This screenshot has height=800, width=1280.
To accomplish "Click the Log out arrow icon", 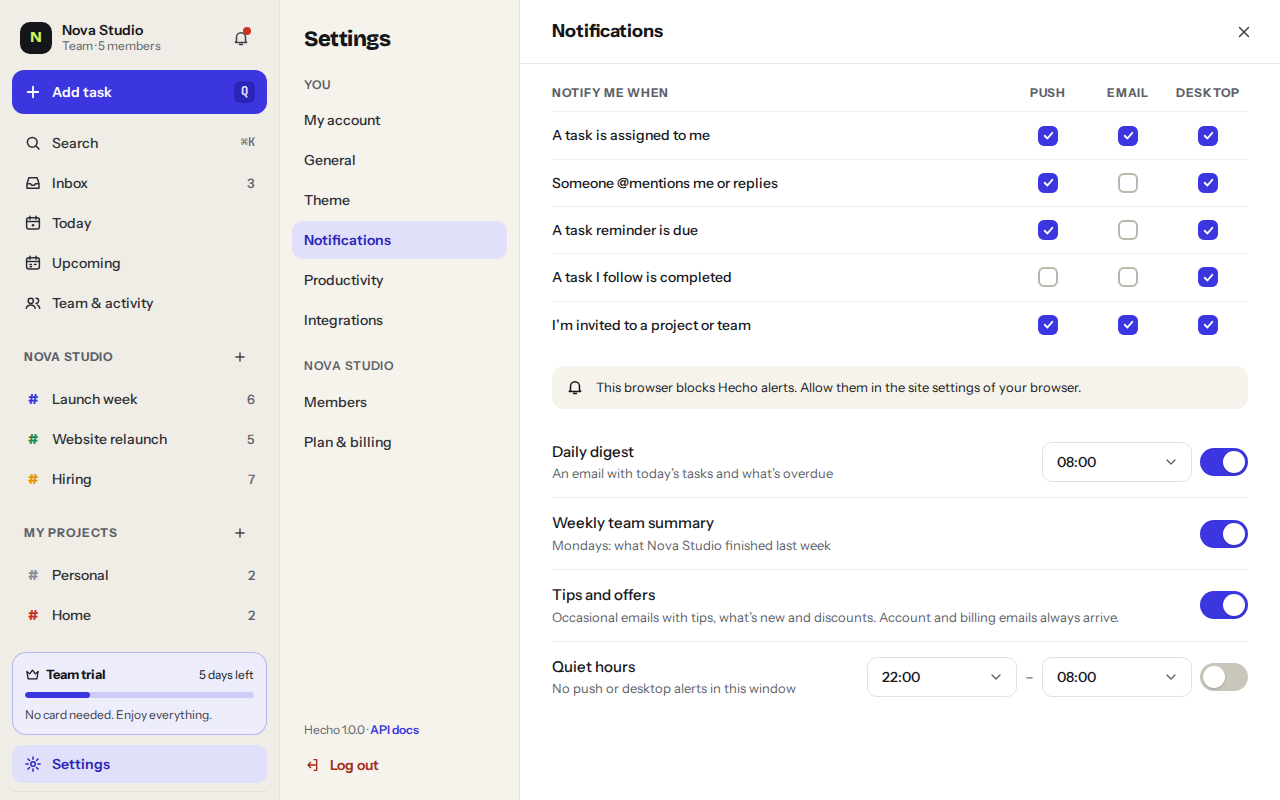I will point(313,765).
